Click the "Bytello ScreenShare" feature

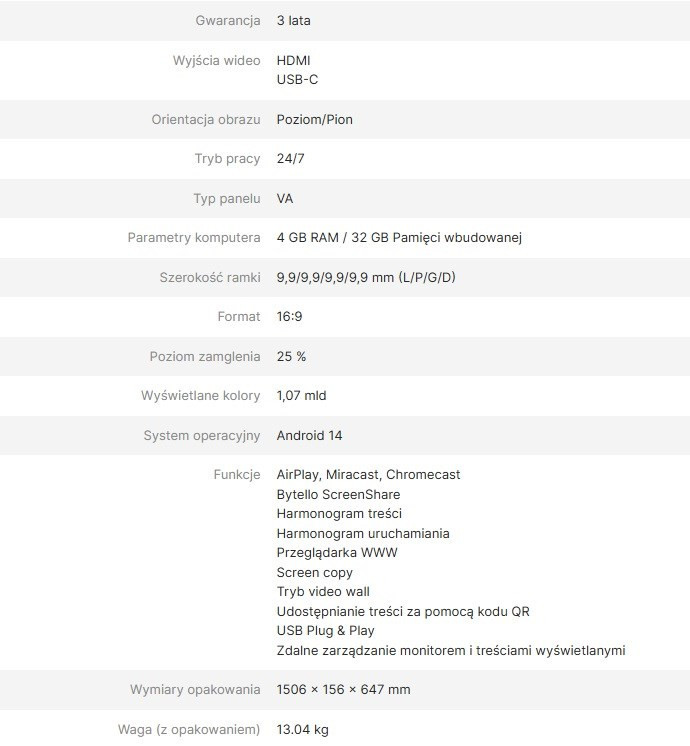click(x=338, y=494)
